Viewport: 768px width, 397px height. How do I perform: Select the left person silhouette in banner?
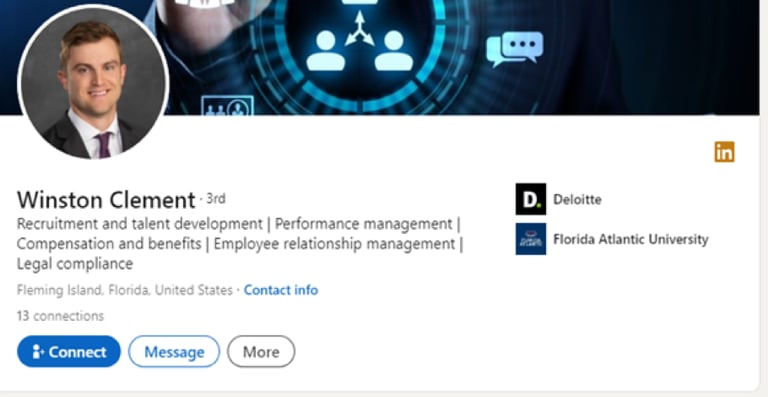coord(326,51)
